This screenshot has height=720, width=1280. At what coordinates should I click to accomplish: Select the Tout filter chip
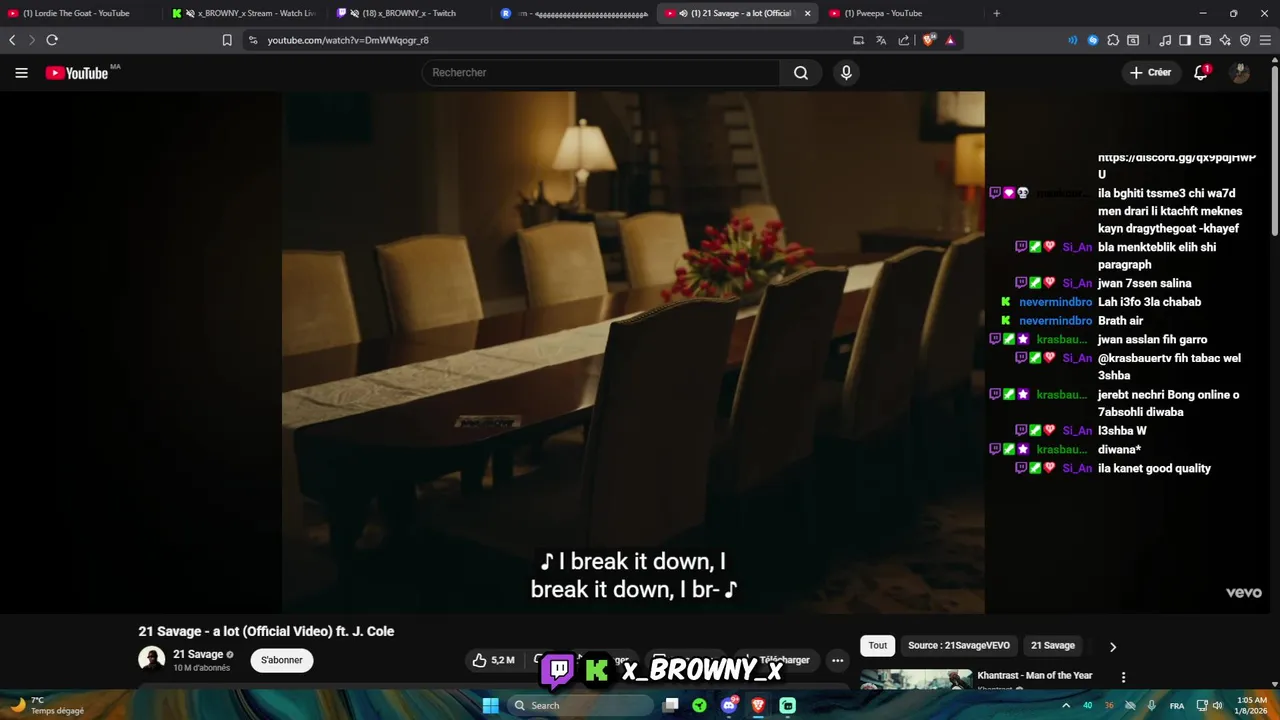tap(877, 646)
